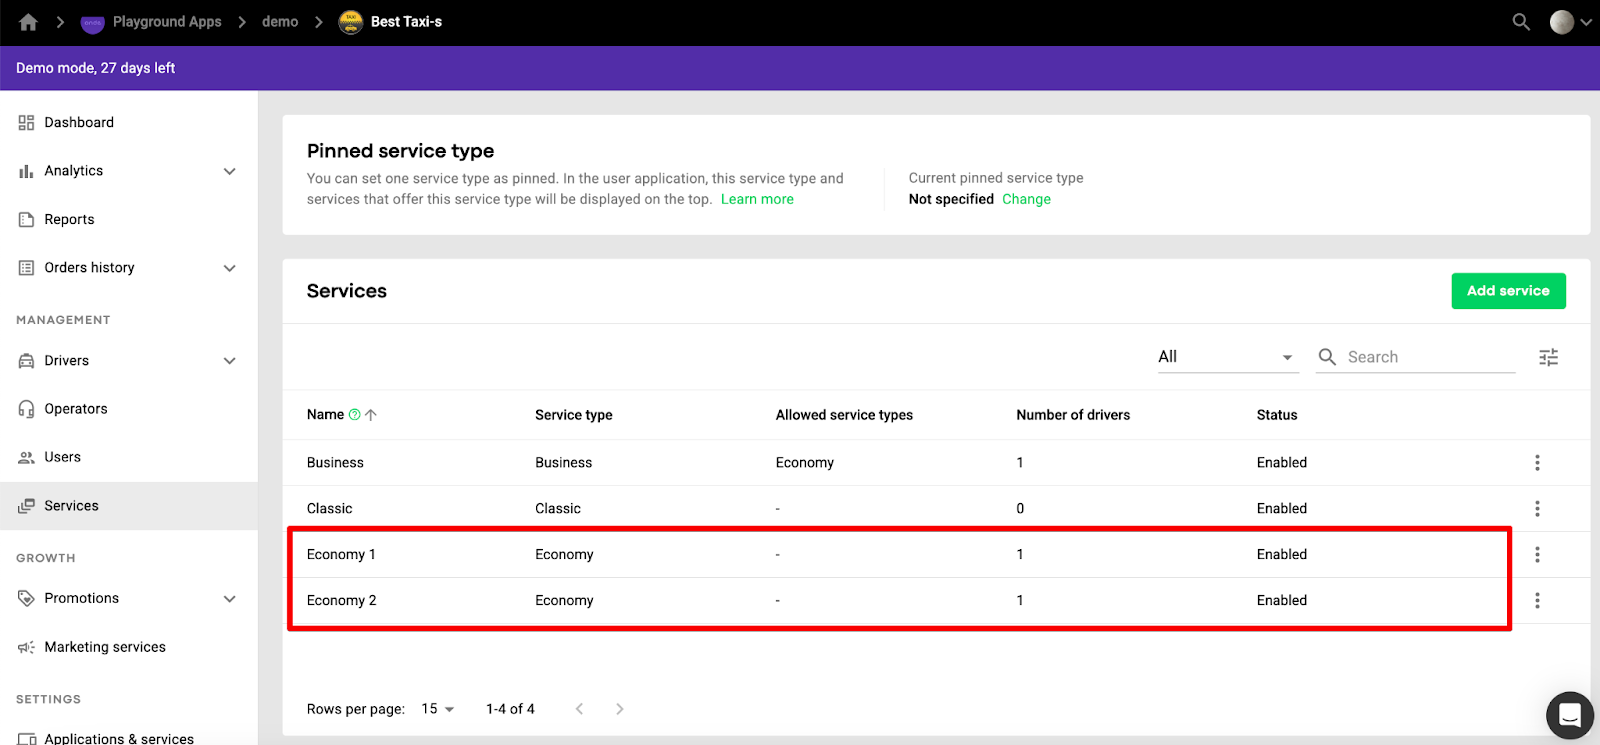Change rows per page dropdown
This screenshot has height=745, width=1600.
438,709
